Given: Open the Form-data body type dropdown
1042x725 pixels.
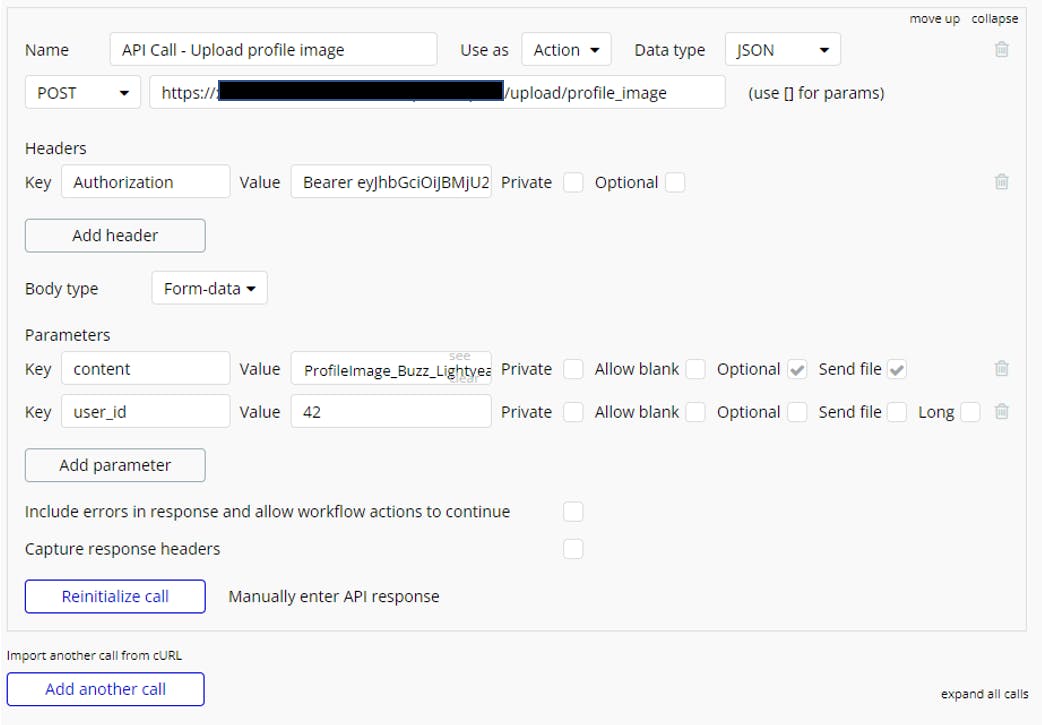Looking at the screenshot, I should [209, 289].
